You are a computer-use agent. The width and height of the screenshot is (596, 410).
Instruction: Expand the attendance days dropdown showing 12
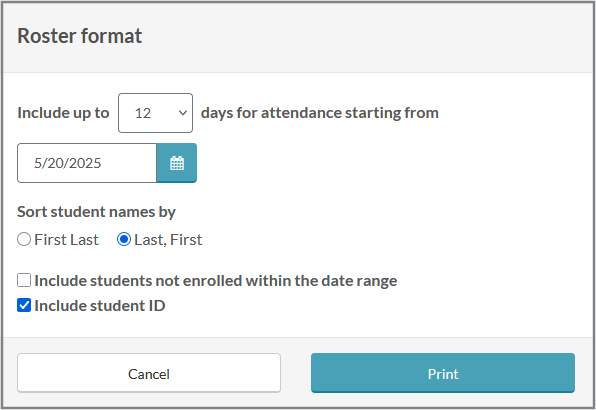point(155,113)
